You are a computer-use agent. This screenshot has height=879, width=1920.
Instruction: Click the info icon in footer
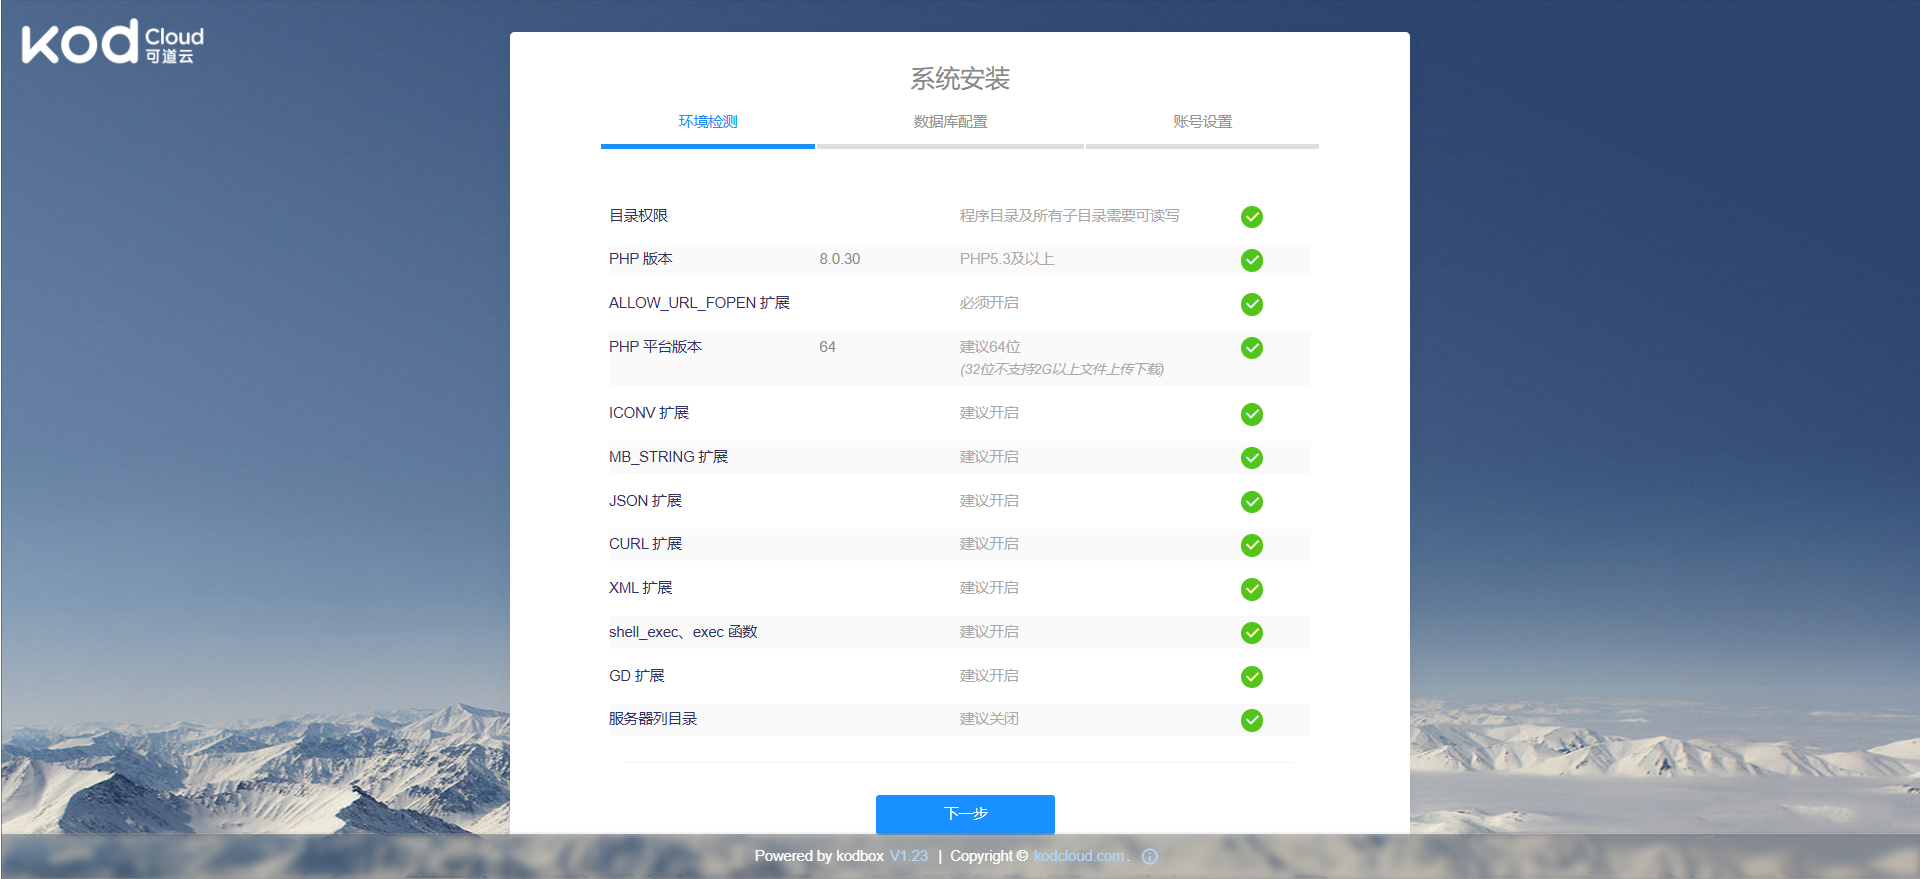click(1150, 857)
